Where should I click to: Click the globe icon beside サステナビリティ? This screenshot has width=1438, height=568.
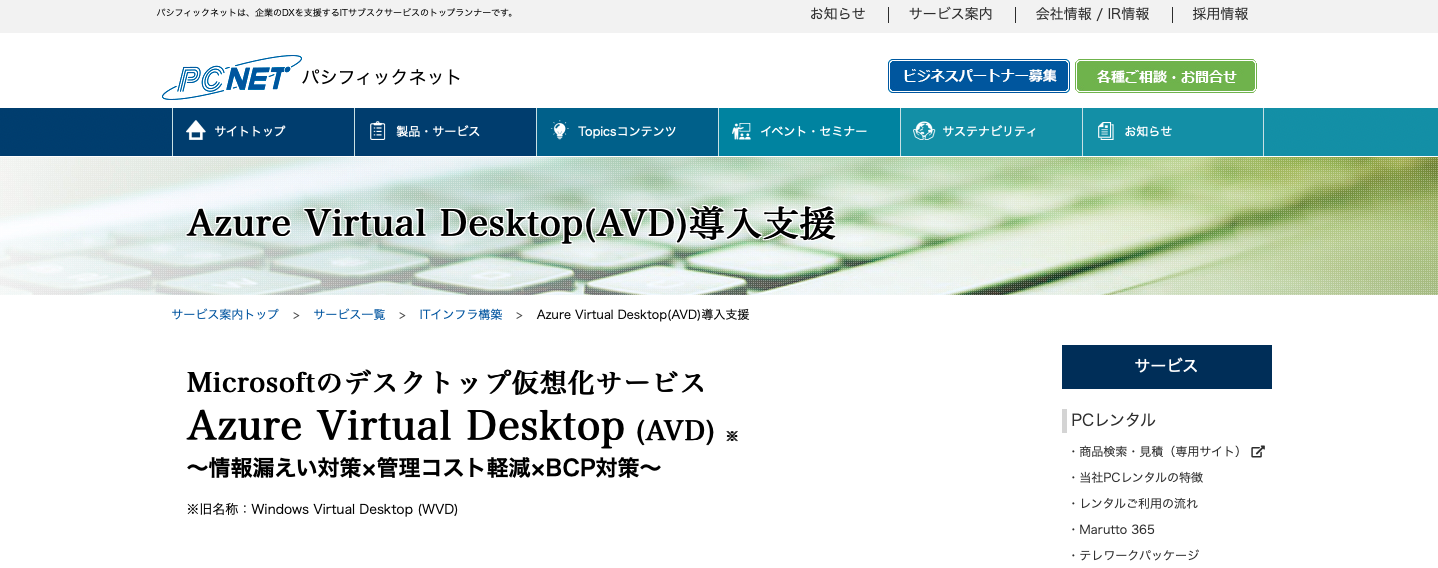(923, 131)
